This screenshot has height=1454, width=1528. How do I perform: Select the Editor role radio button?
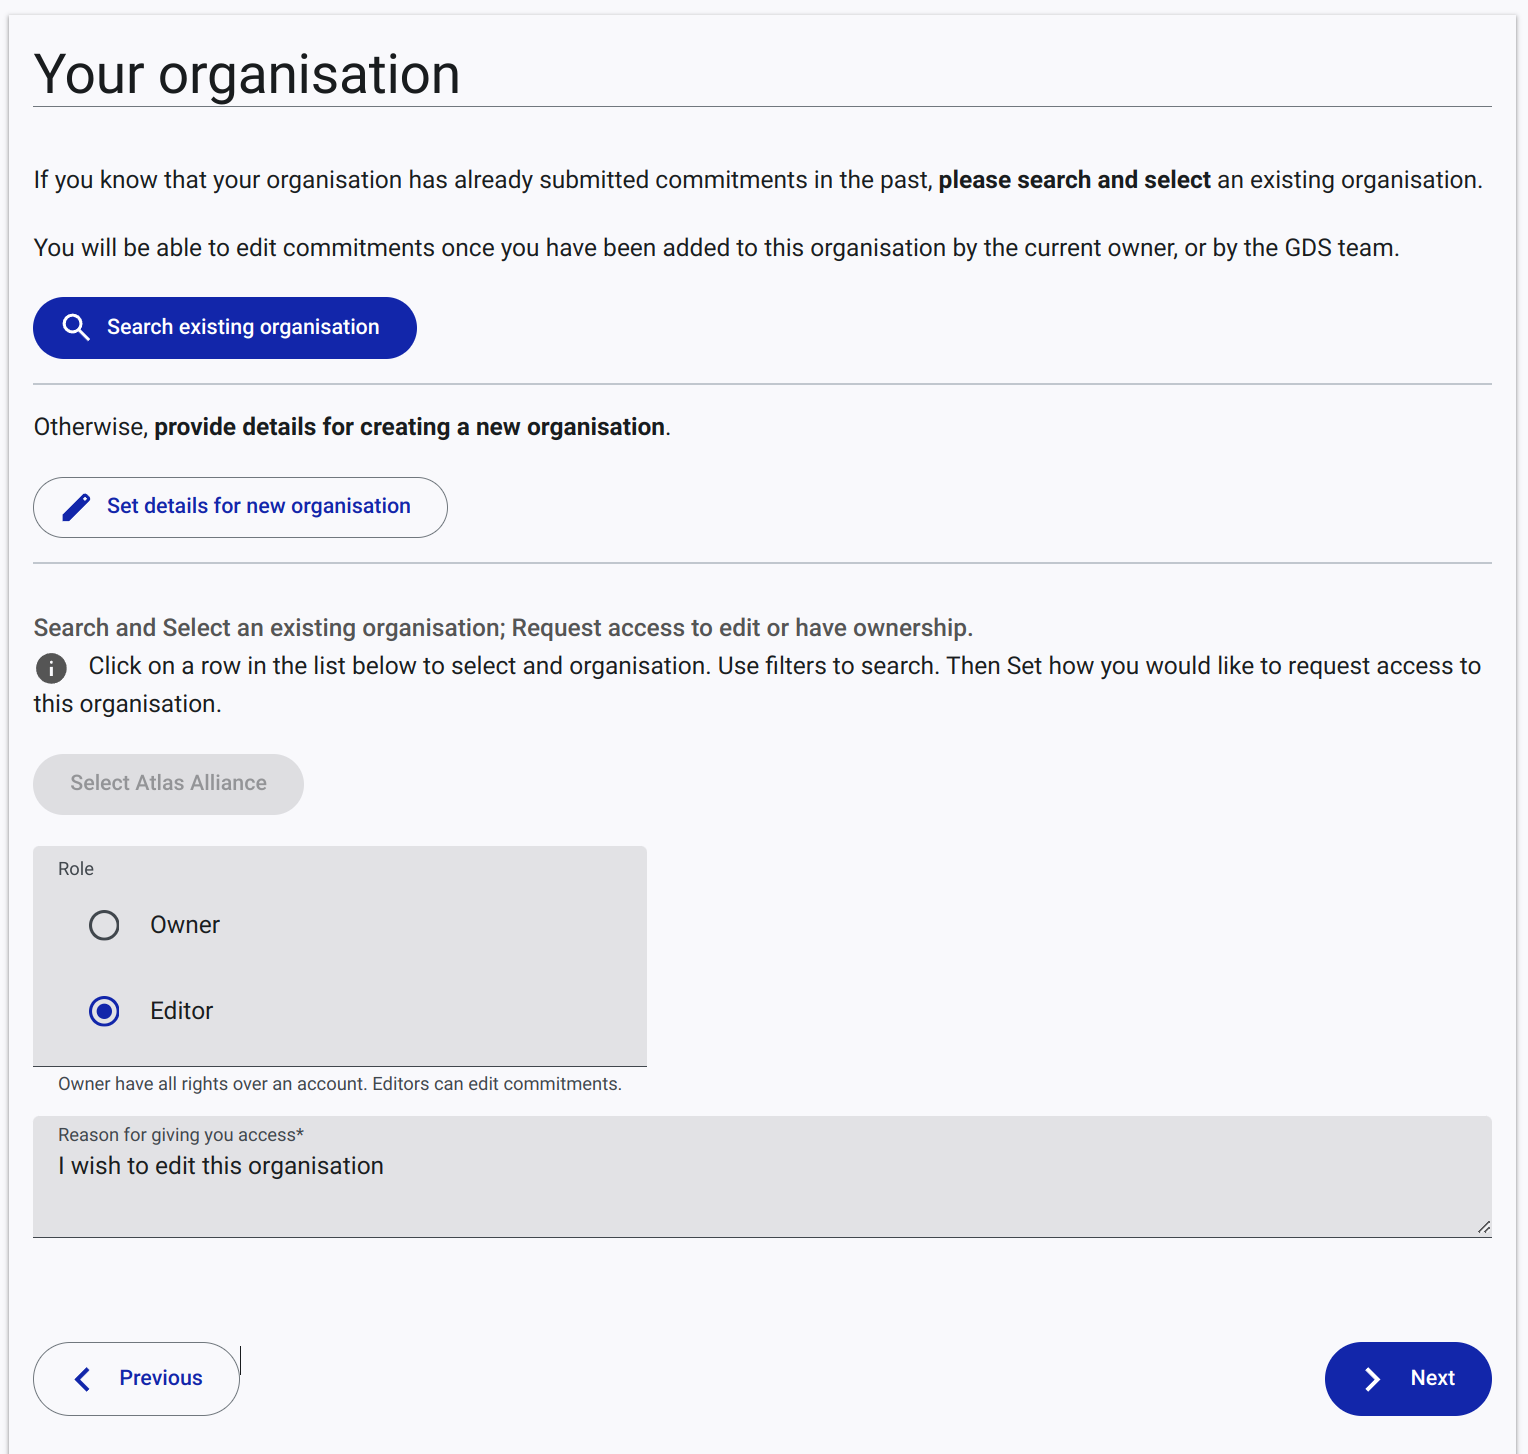[x=104, y=1011]
